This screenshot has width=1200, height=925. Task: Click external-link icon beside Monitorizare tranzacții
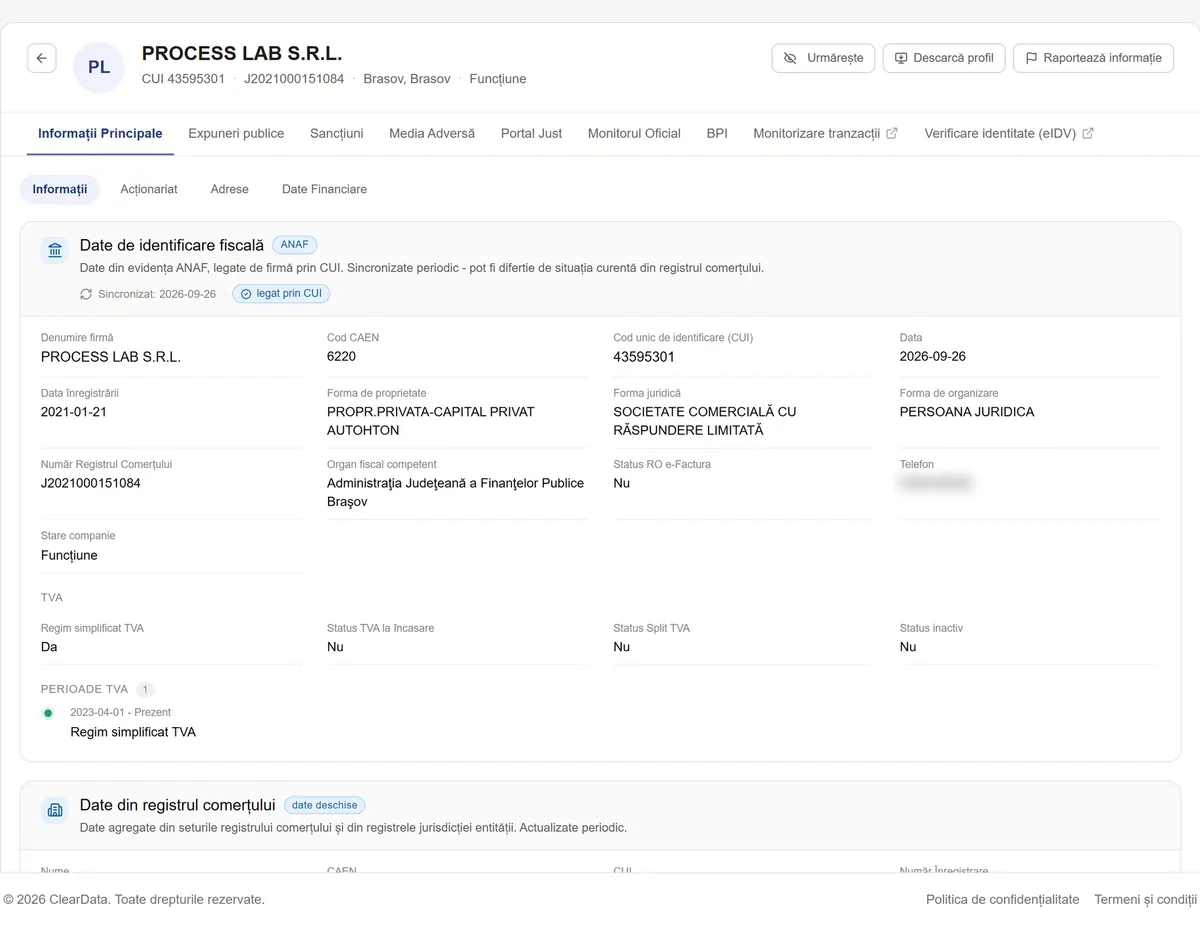tap(892, 133)
